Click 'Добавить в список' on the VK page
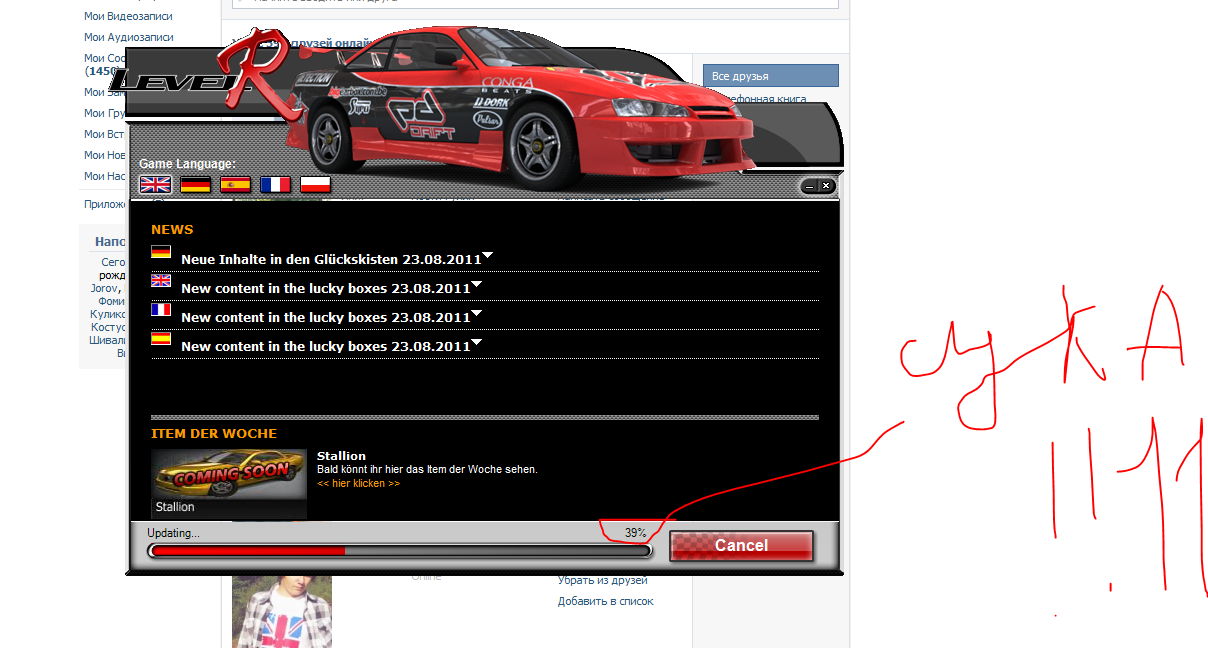The width and height of the screenshot is (1208, 648). click(605, 601)
